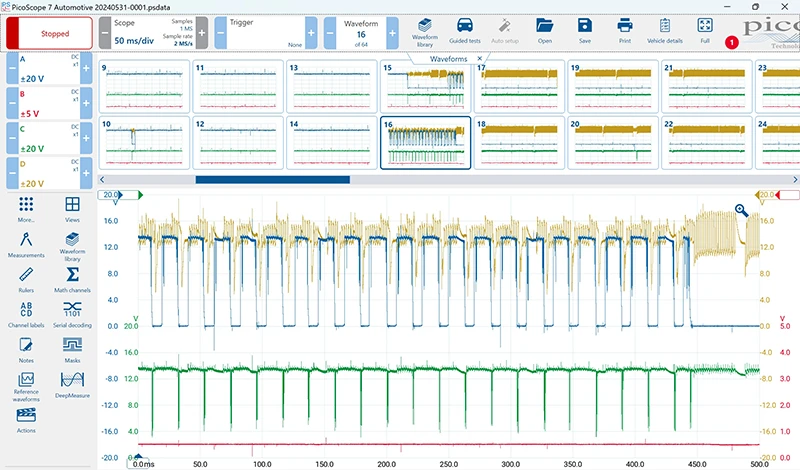Close the Waveforms panel

point(480,59)
